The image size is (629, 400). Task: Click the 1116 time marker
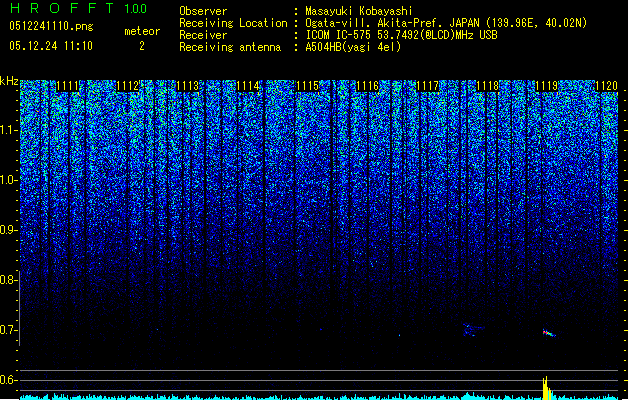pyautogui.click(x=367, y=86)
